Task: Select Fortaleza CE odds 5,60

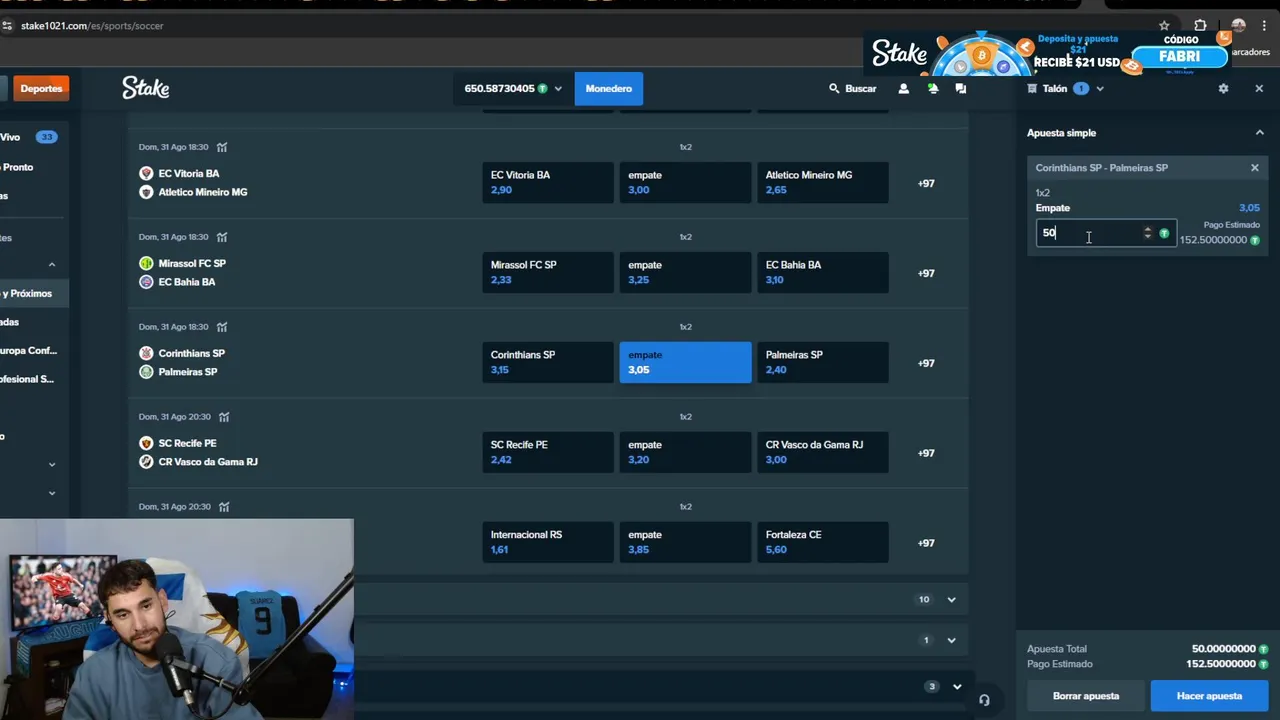Action: [822, 542]
